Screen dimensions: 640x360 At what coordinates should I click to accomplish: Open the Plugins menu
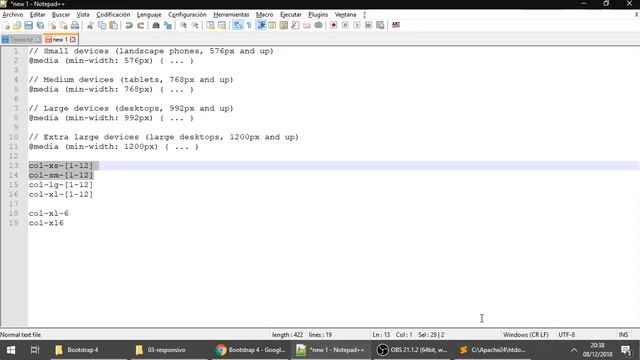tap(318, 15)
